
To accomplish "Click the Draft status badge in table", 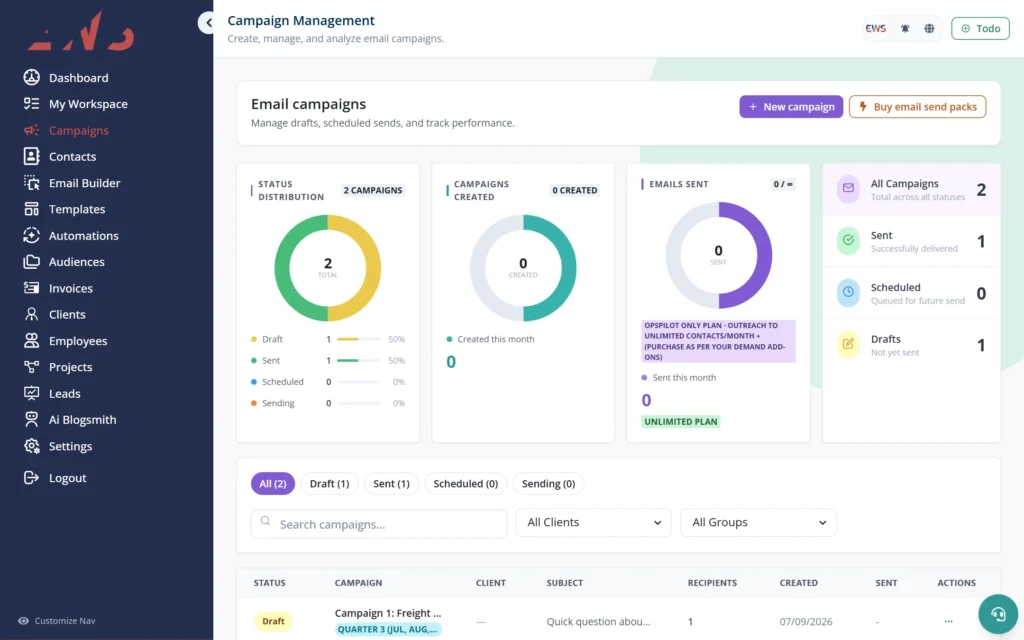I will (x=273, y=621).
